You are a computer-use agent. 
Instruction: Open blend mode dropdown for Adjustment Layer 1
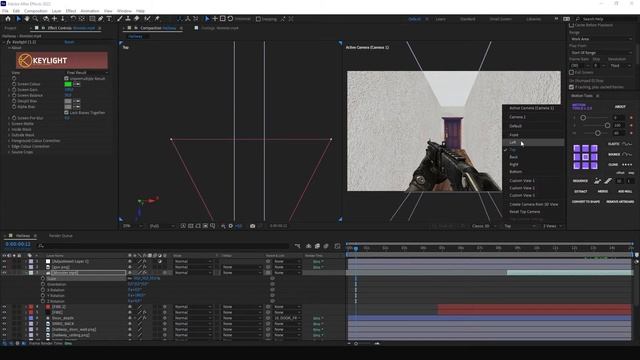click(x=193, y=261)
